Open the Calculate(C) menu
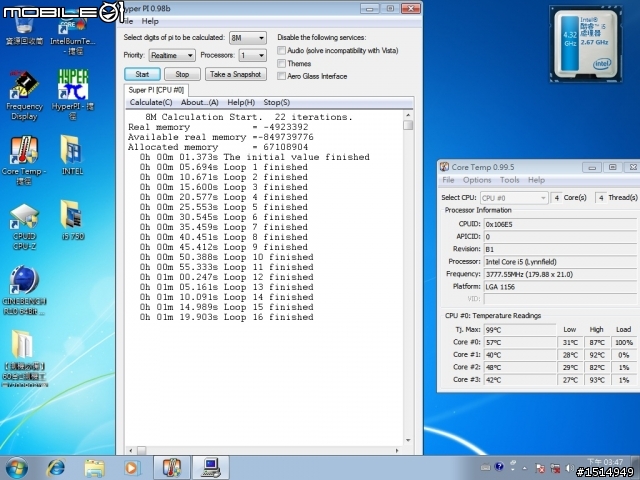 click(x=151, y=102)
